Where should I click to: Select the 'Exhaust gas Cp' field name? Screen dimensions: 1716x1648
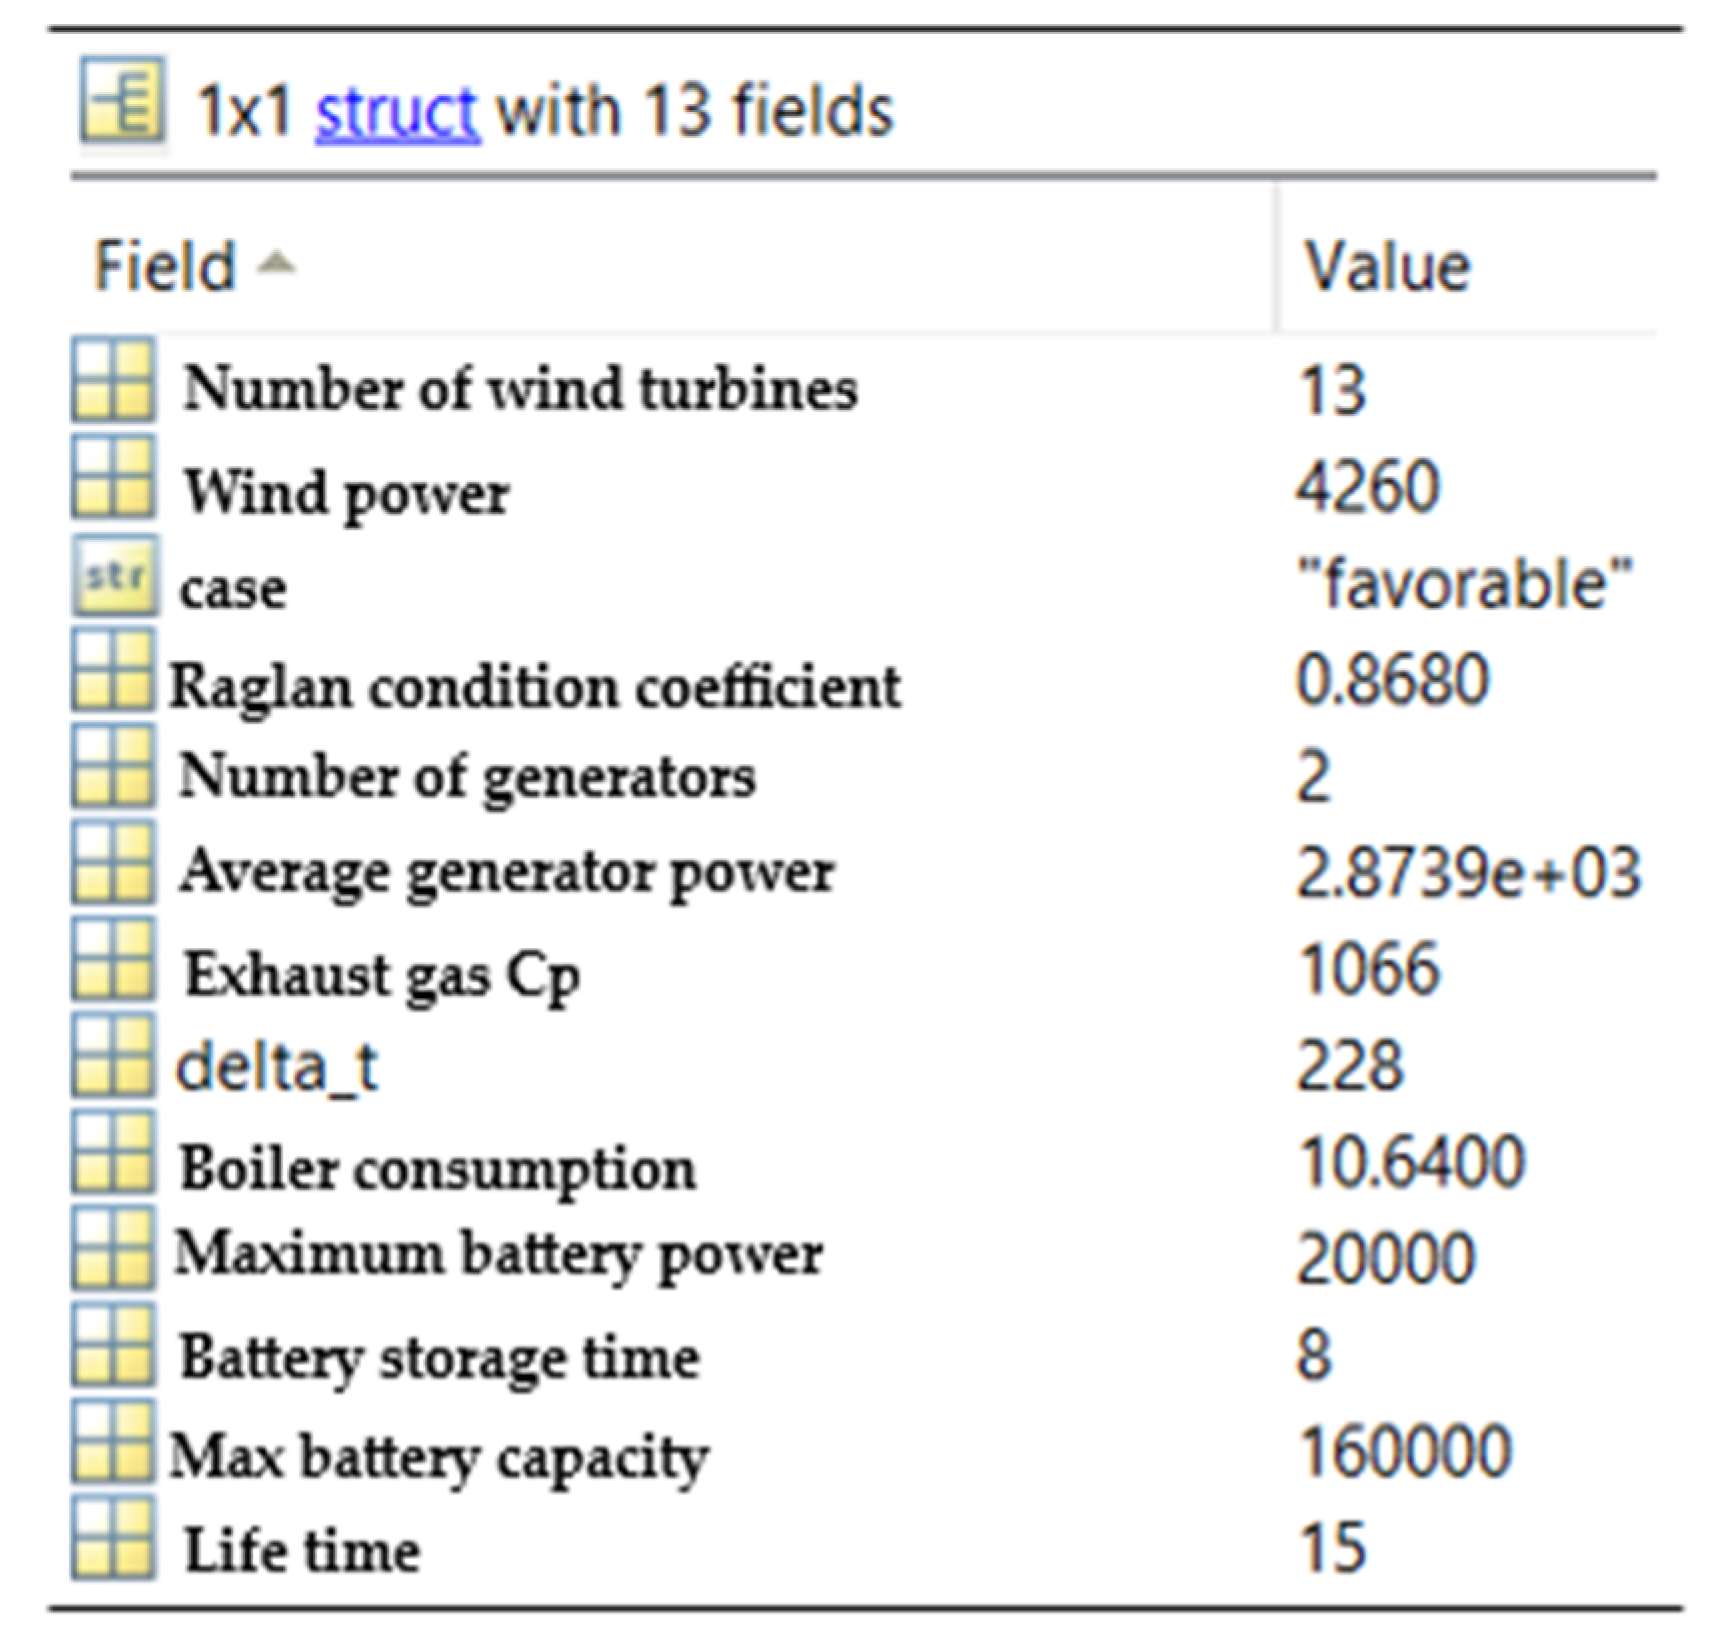point(382,975)
